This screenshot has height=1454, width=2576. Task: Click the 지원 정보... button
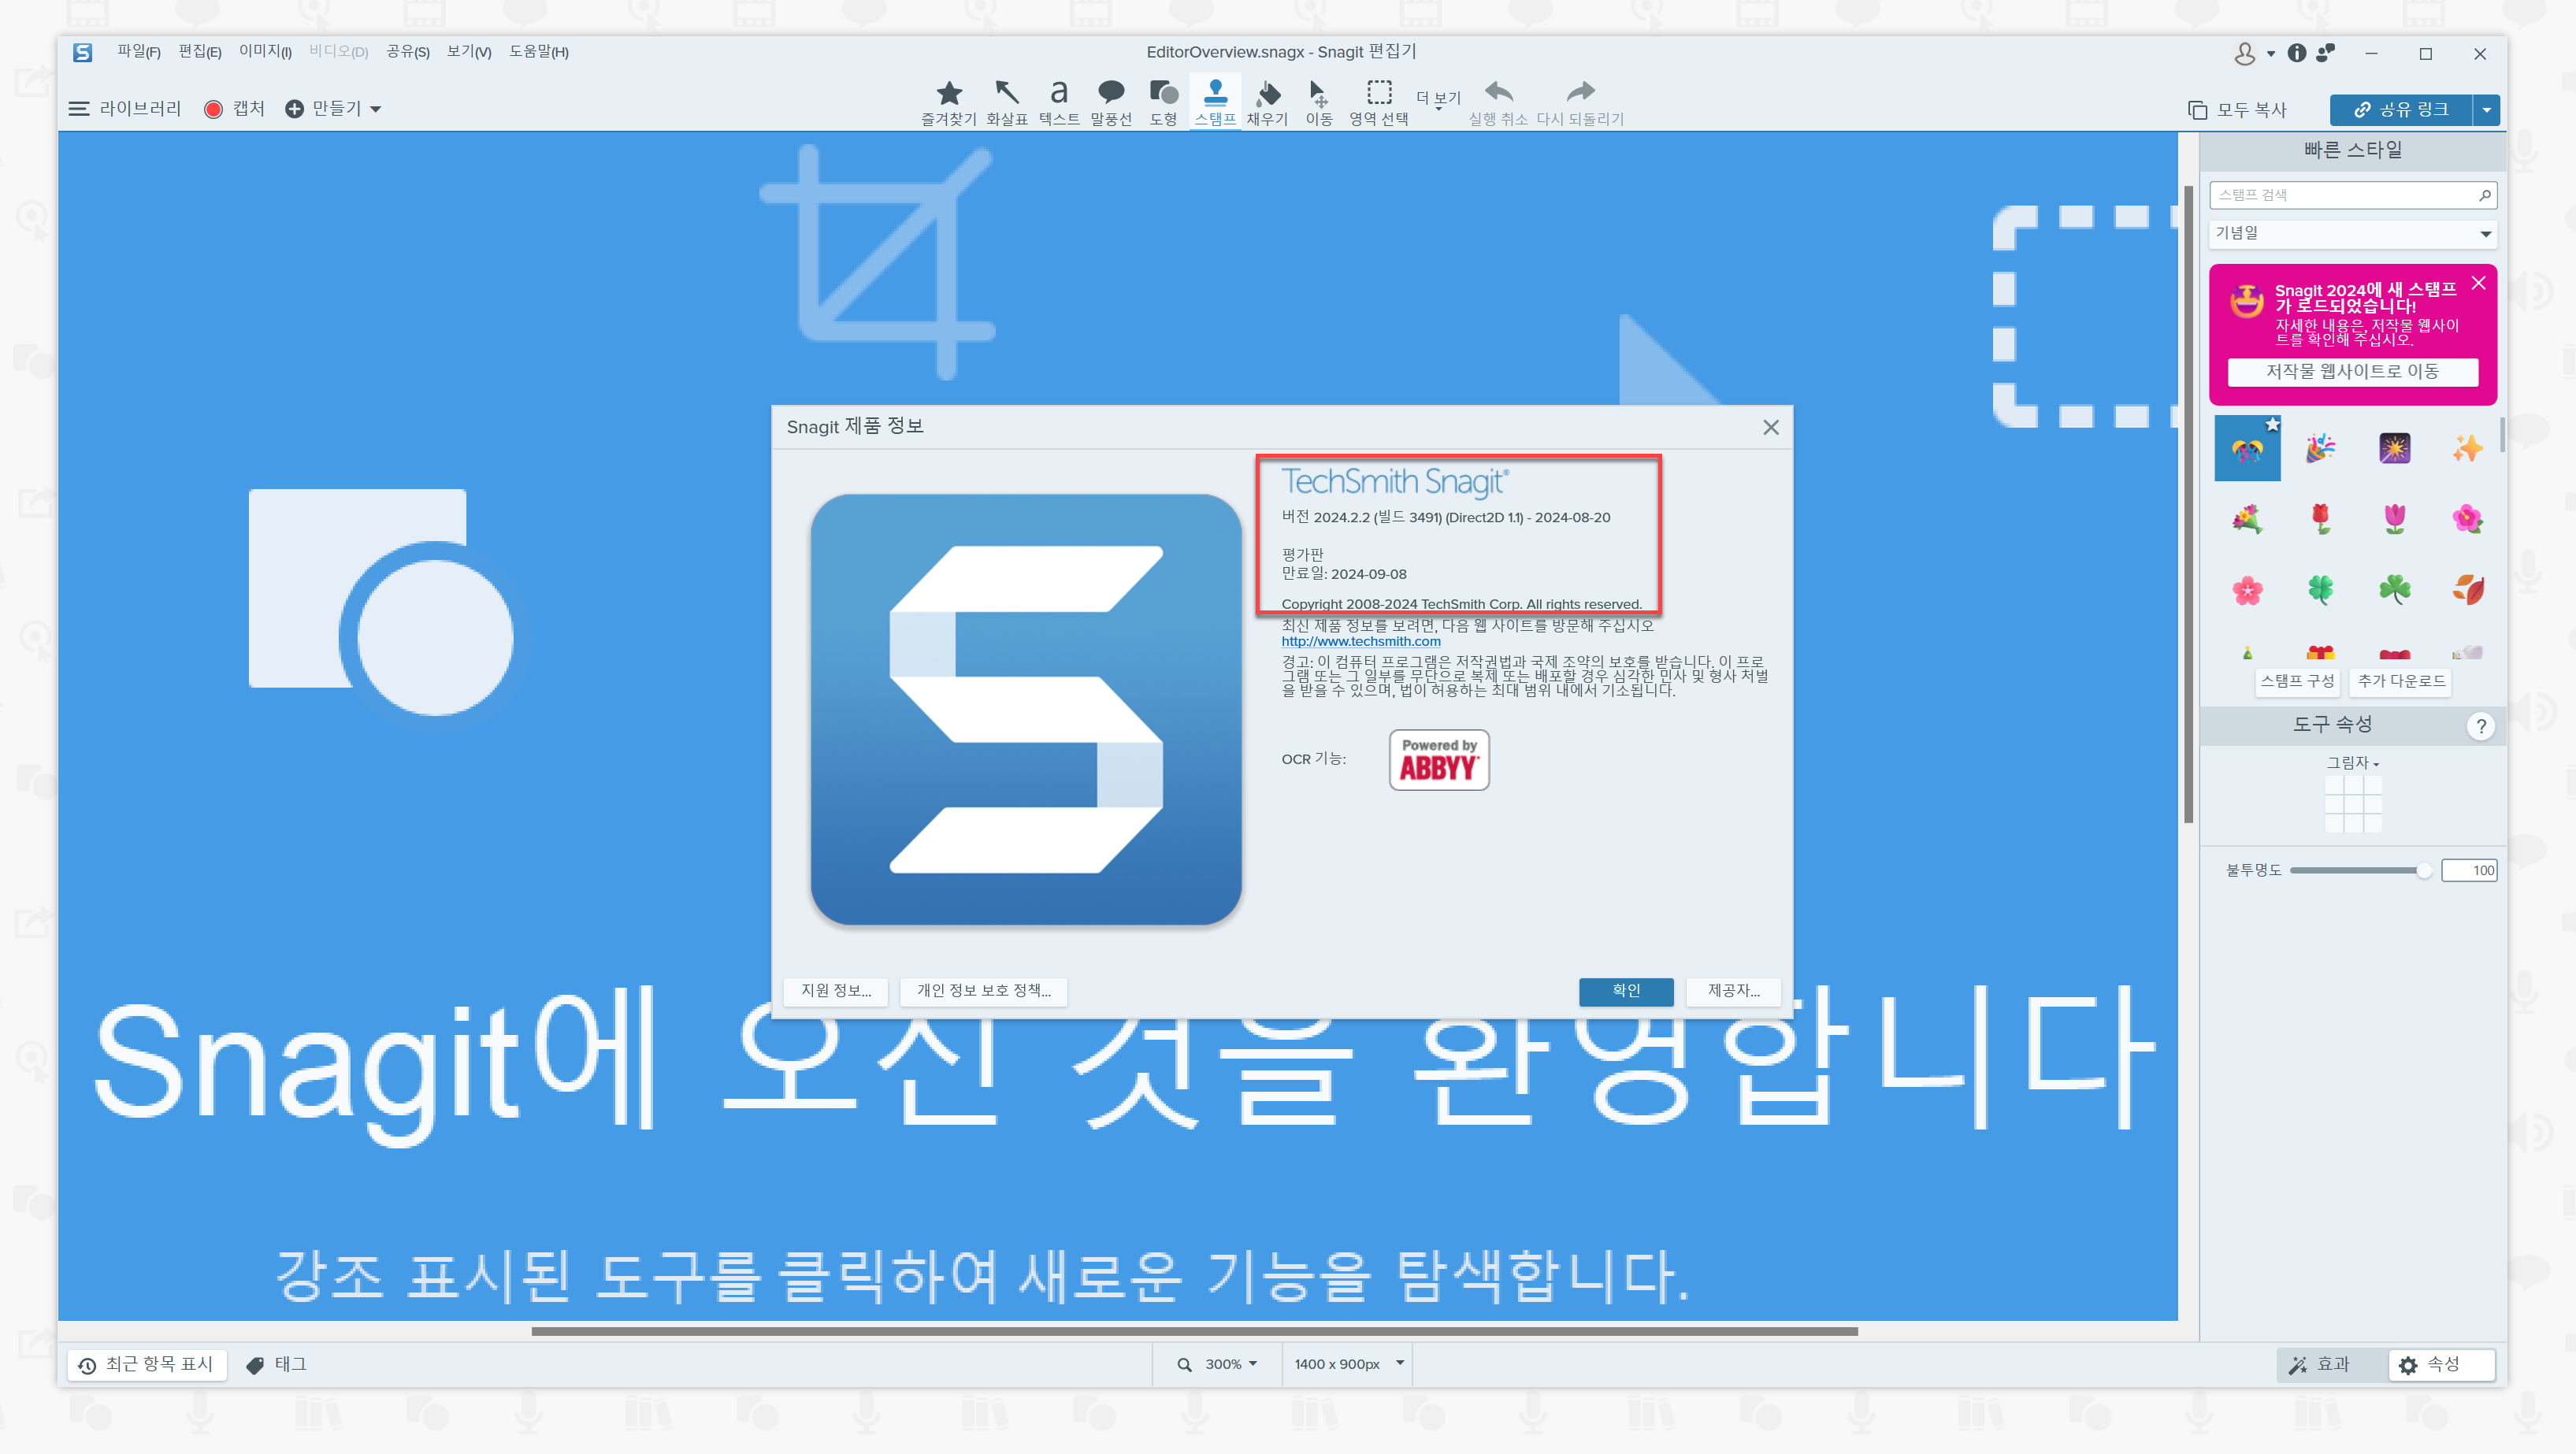[835, 991]
